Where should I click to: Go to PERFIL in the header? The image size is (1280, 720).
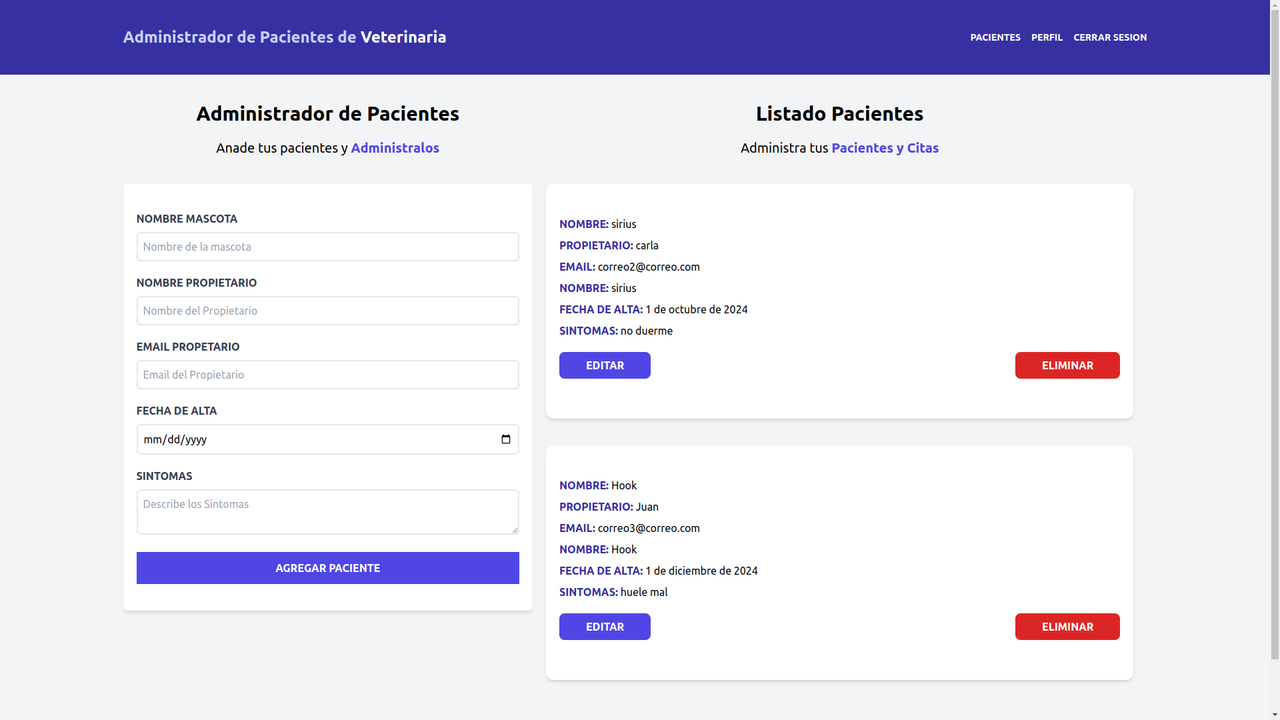pos(1047,37)
